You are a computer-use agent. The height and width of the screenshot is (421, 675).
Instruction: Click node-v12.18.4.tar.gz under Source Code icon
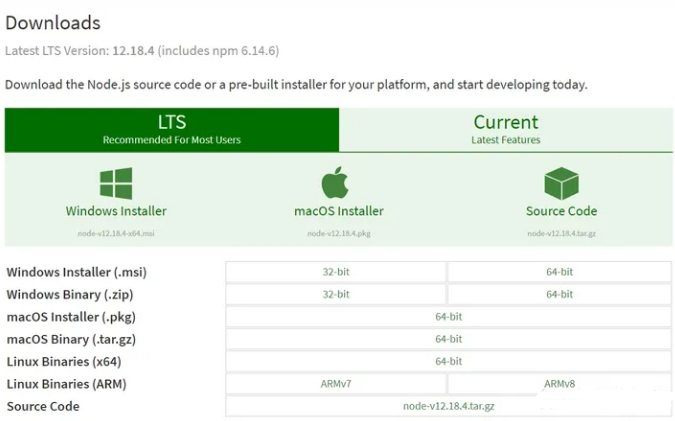(561, 233)
